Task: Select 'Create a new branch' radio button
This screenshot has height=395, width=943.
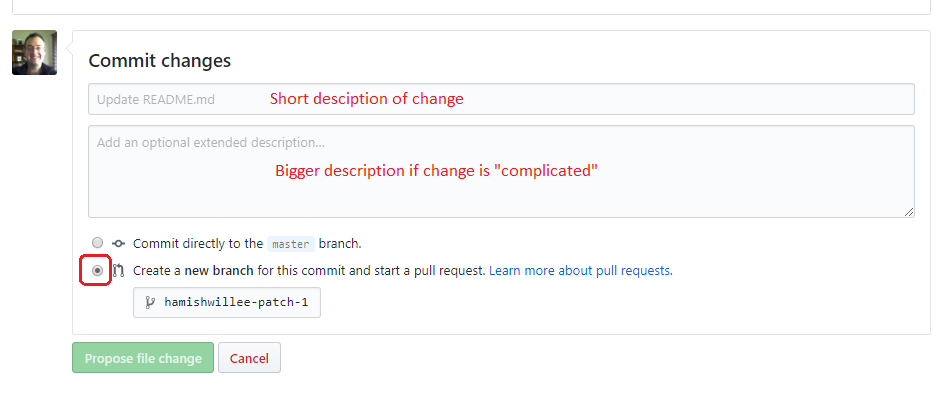Action: click(x=97, y=271)
